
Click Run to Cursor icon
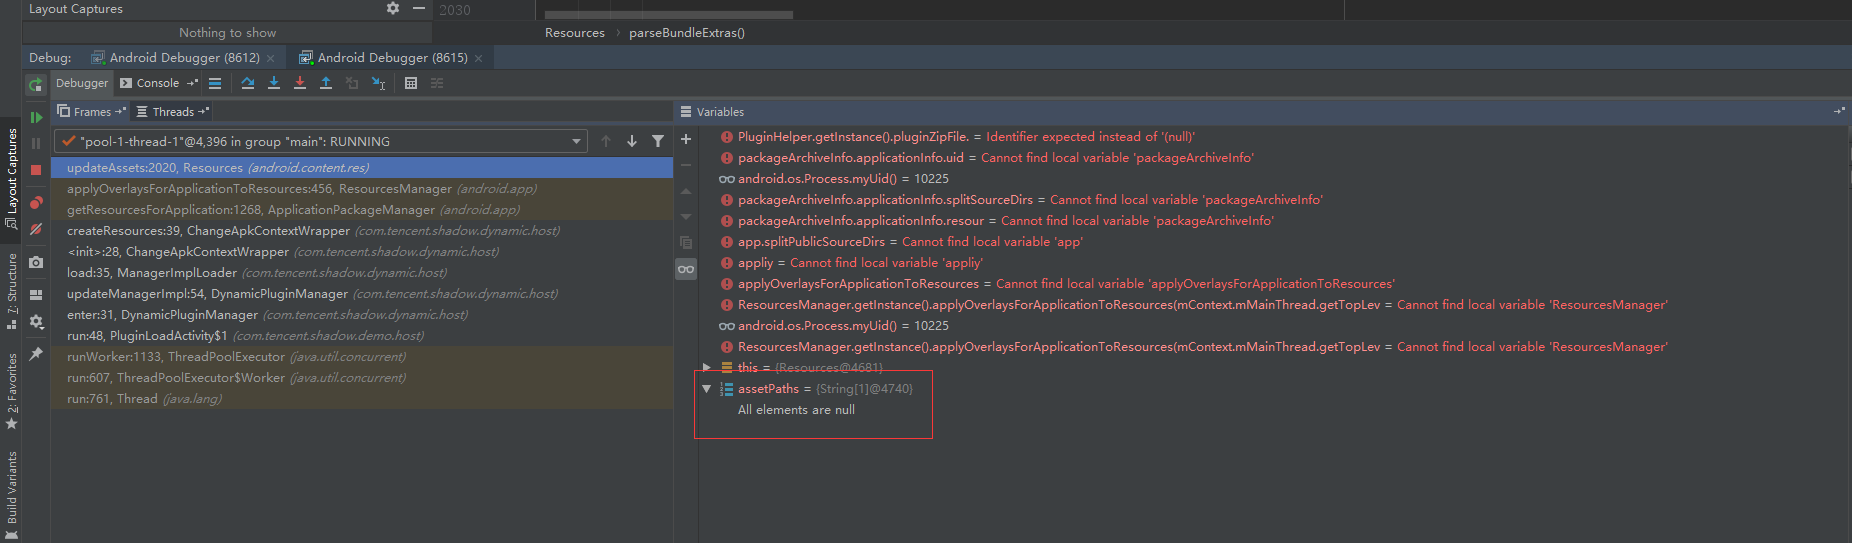click(378, 83)
